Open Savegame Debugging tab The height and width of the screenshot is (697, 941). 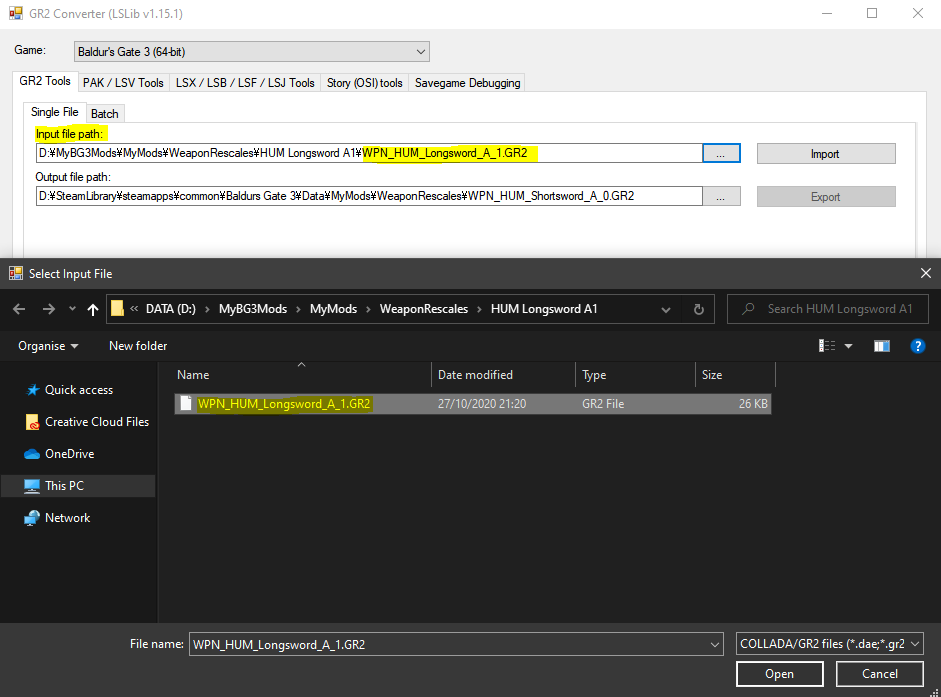click(467, 83)
